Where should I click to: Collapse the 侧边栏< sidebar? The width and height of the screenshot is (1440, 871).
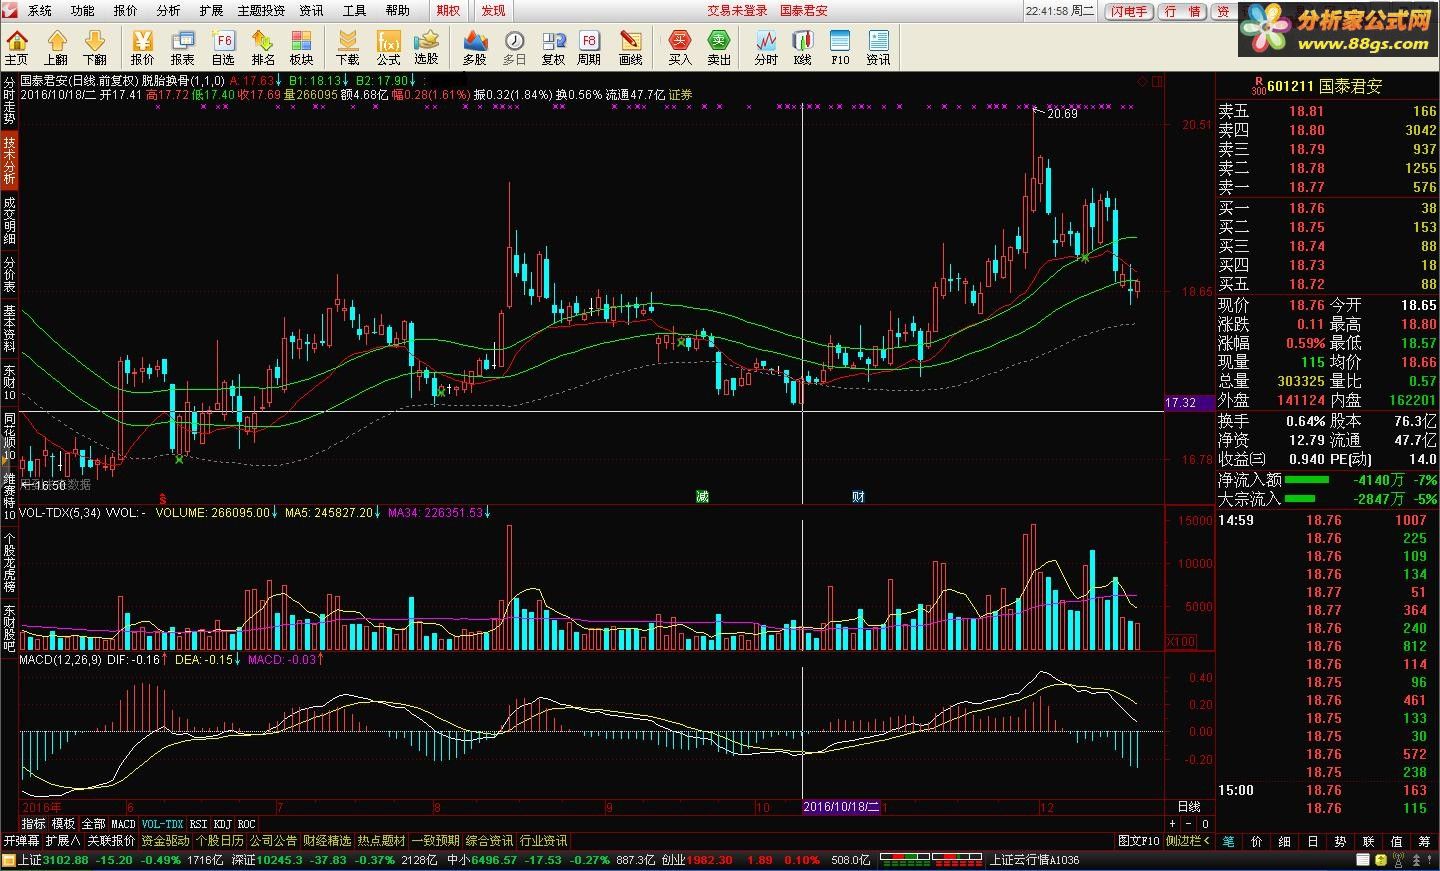pyautogui.click(x=1188, y=841)
